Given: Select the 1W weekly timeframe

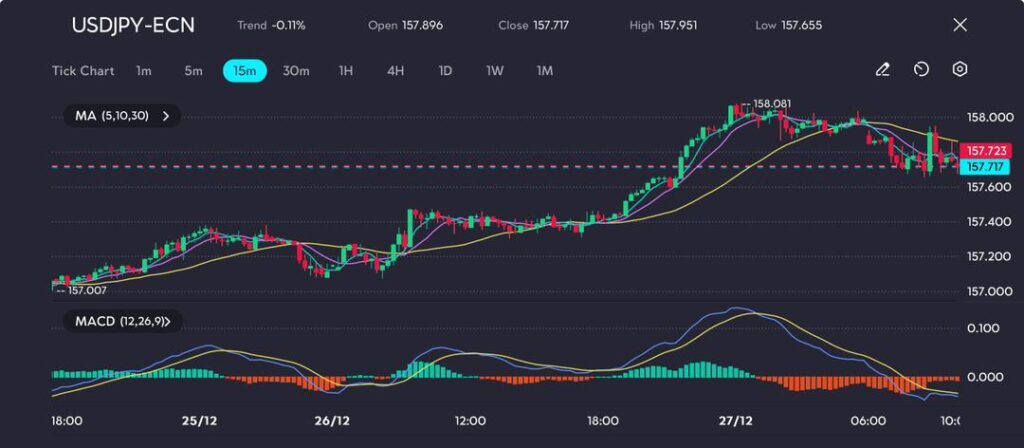Looking at the screenshot, I should tap(495, 71).
